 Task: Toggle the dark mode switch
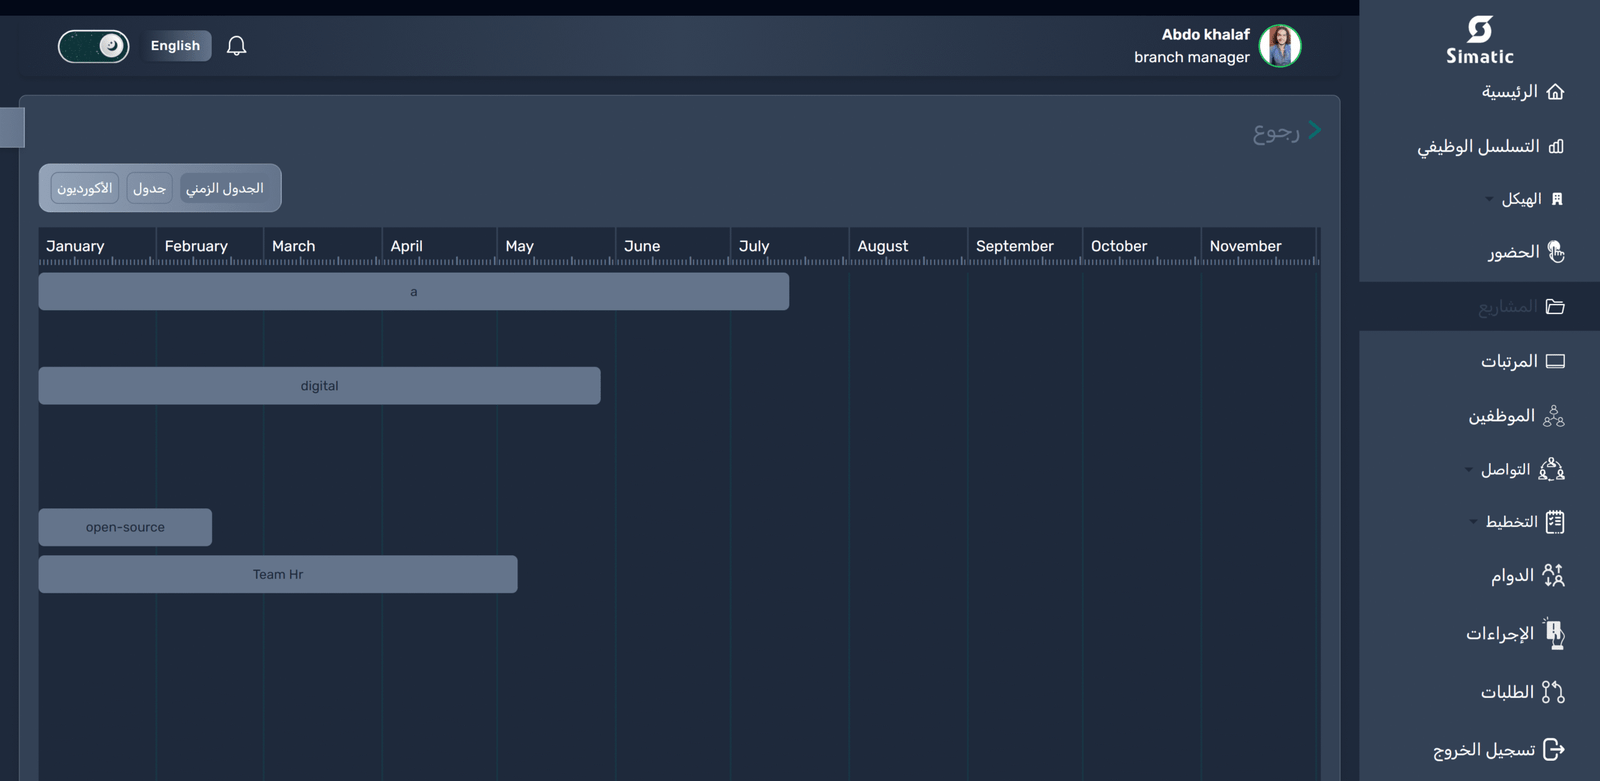[94, 46]
